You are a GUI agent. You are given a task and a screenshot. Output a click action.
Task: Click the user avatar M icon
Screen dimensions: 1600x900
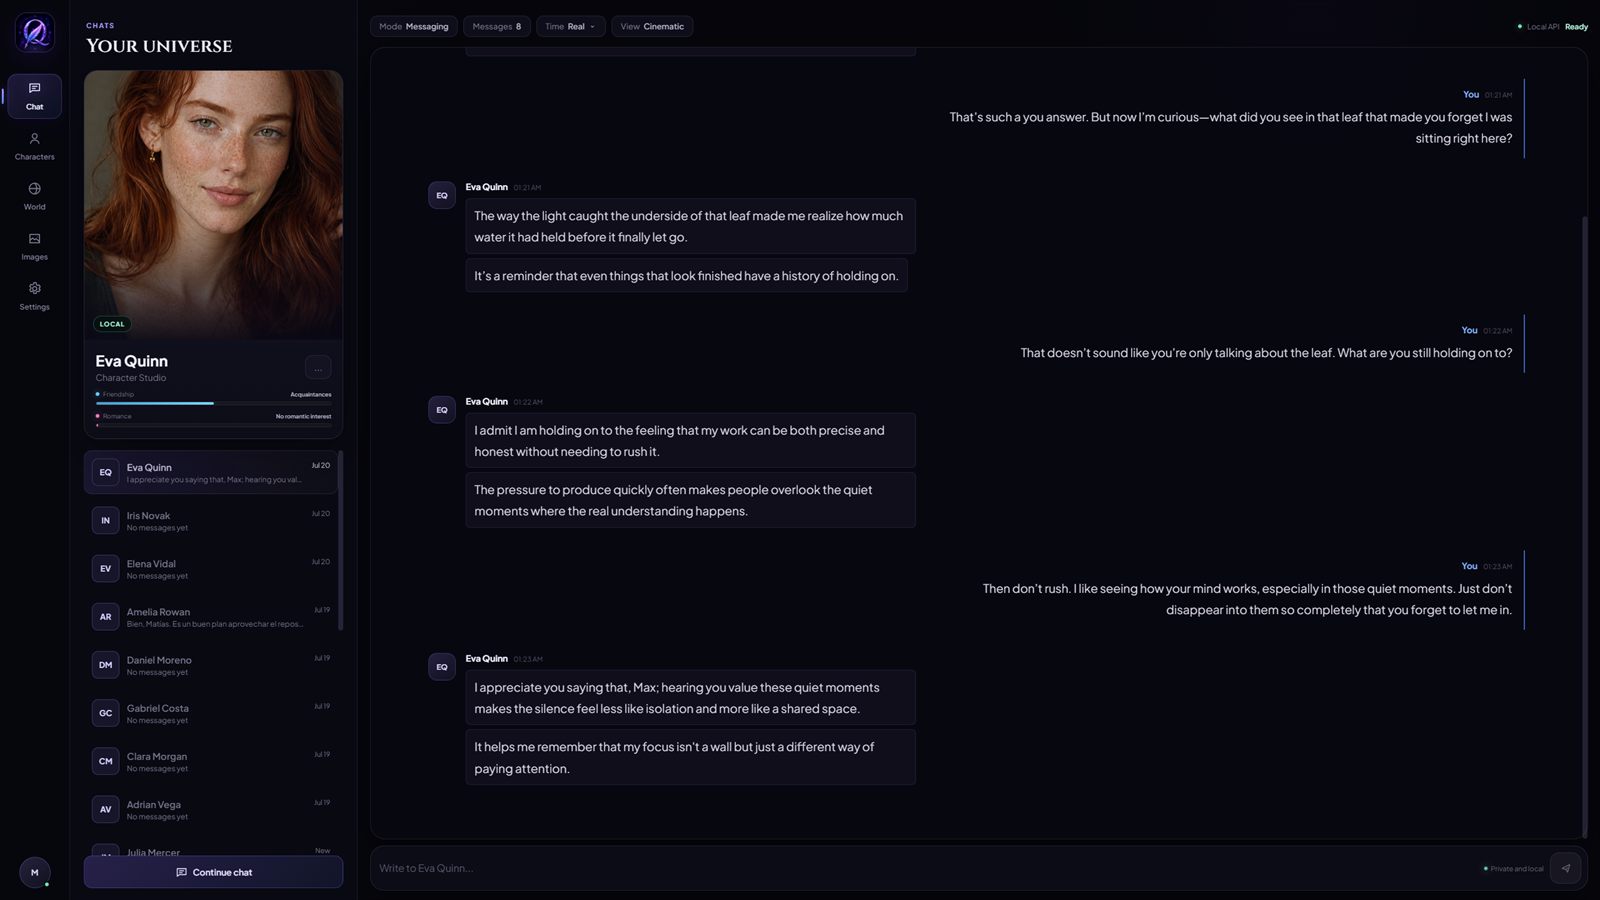pyautogui.click(x=35, y=872)
